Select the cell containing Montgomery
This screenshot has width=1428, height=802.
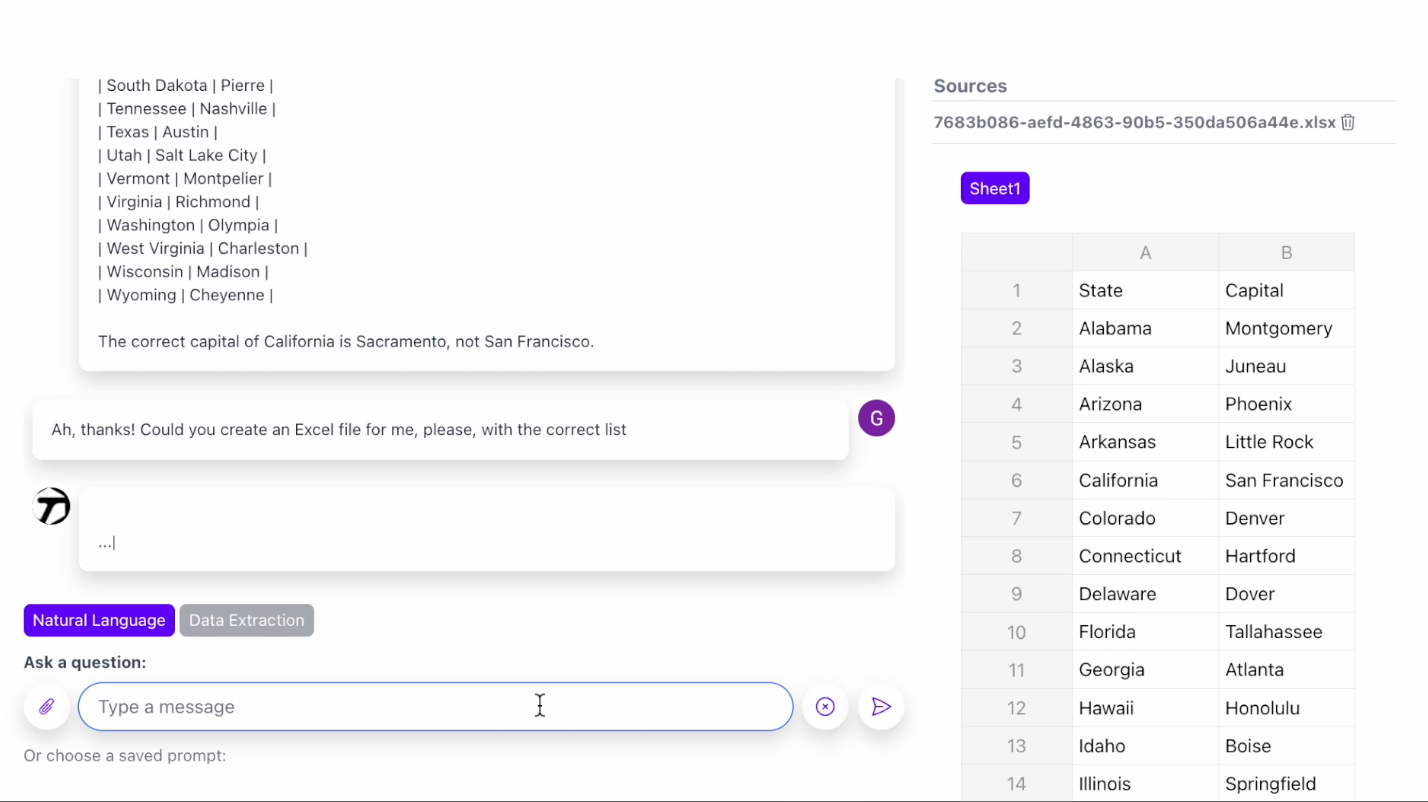(x=1279, y=328)
